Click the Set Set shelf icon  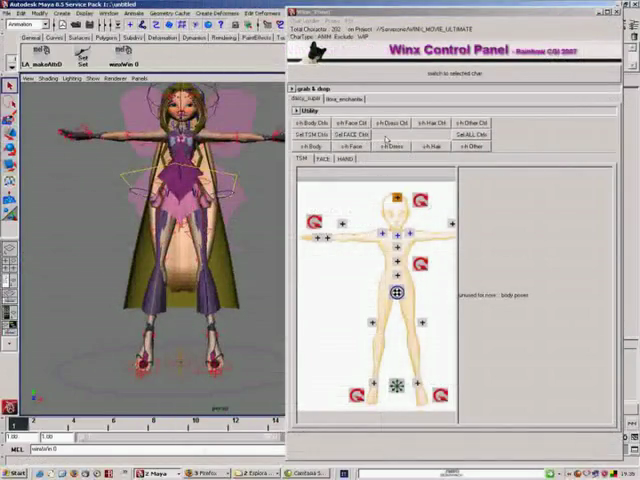click(x=83, y=56)
